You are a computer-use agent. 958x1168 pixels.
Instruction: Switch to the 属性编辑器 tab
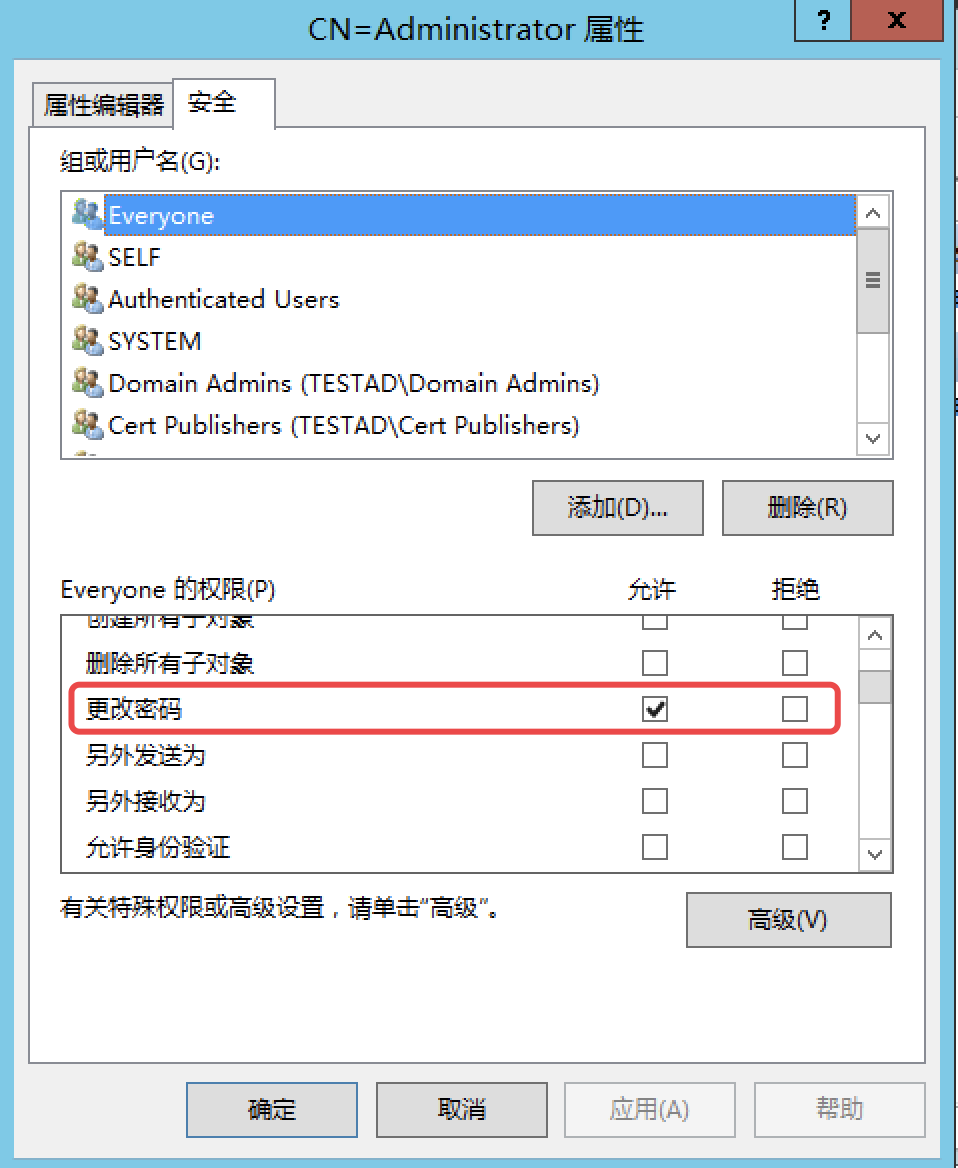pyautogui.click(x=104, y=105)
